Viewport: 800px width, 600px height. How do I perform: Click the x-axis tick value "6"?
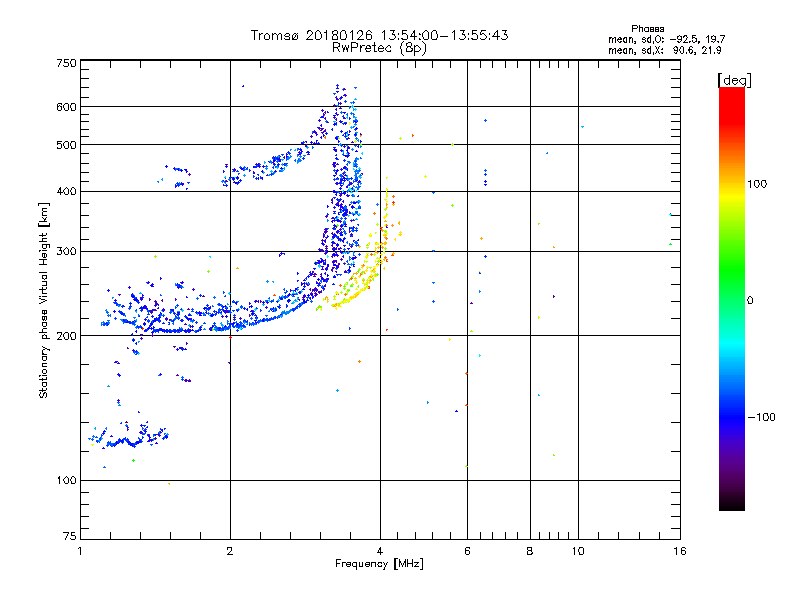point(467,551)
